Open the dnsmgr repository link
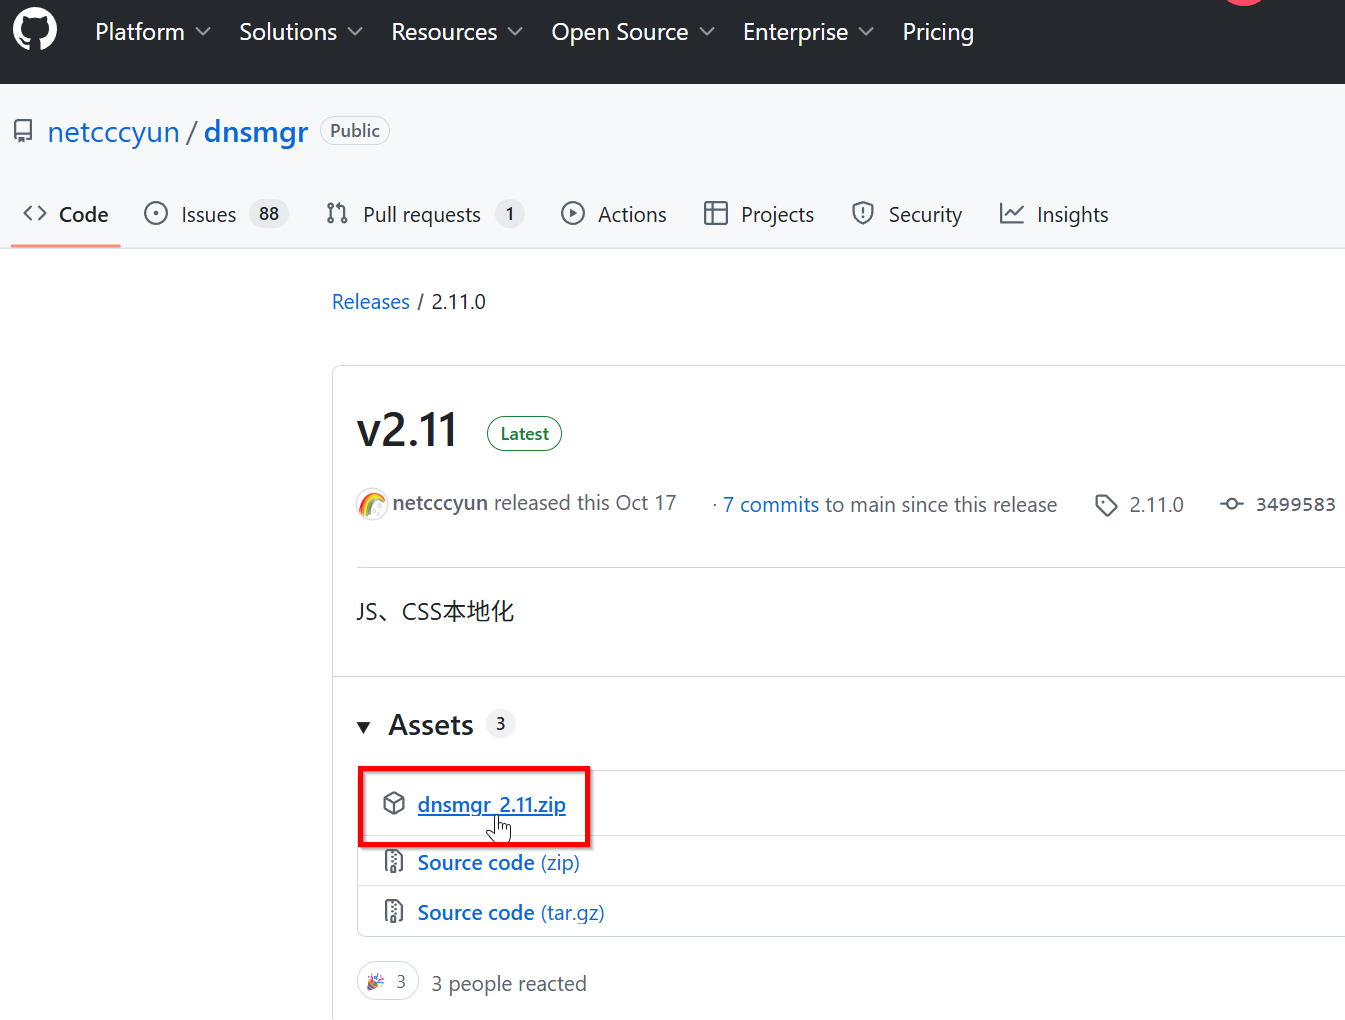Image resolution: width=1345 pixels, height=1020 pixels. coord(256,132)
